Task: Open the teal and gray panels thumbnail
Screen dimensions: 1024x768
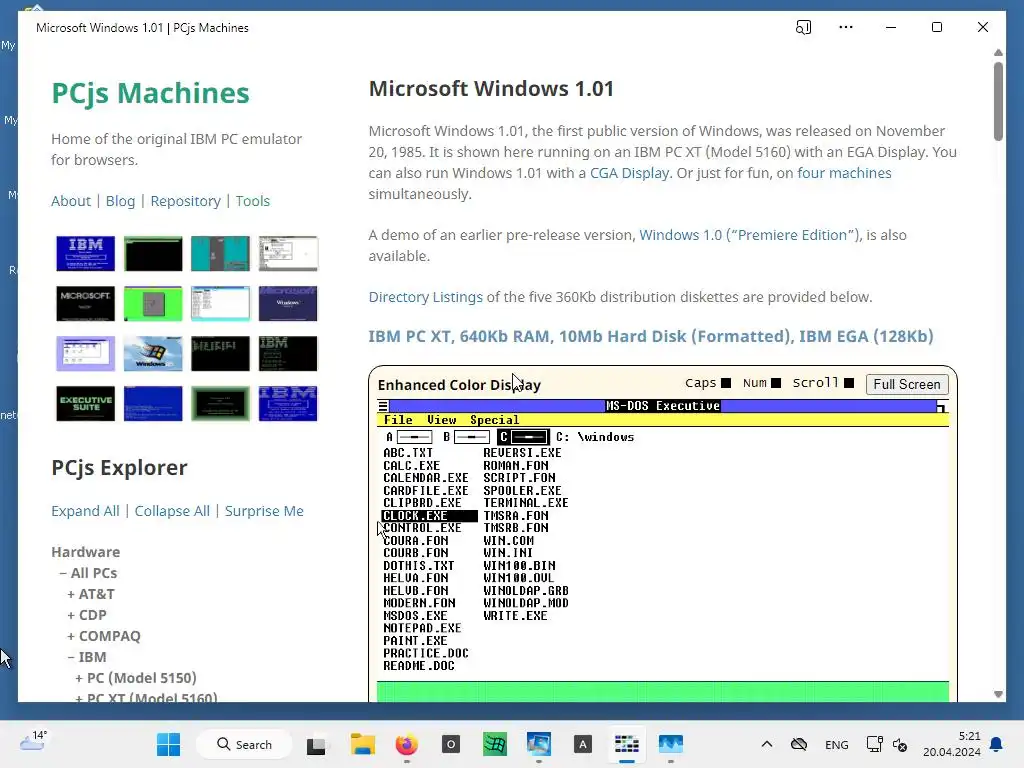Action: [x=220, y=253]
